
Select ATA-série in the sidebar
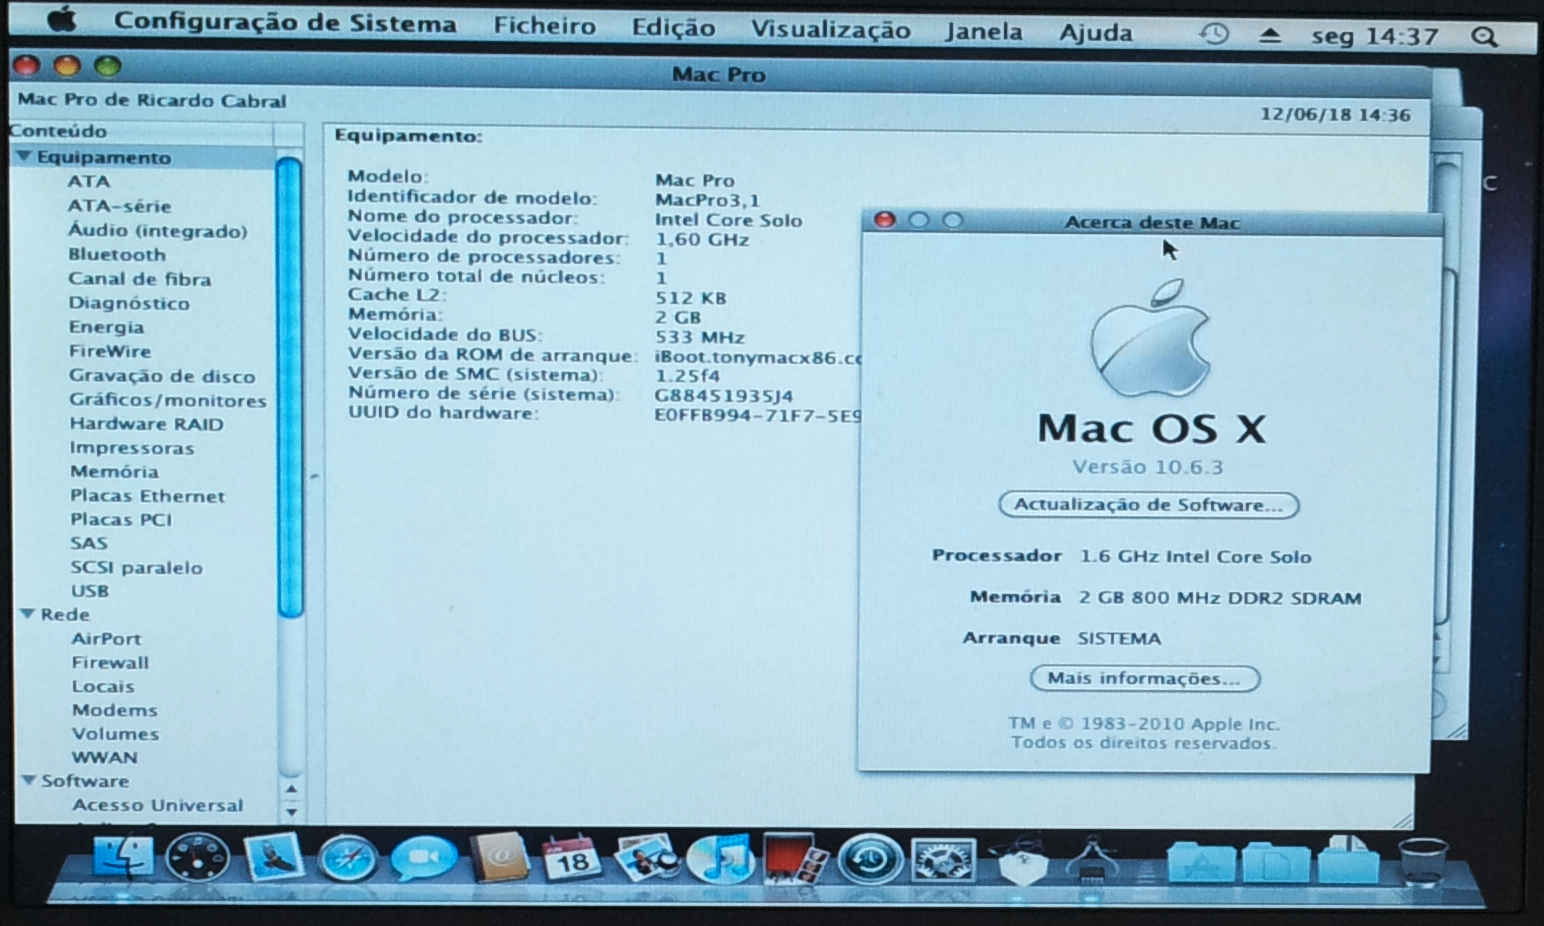click(x=119, y=206)
